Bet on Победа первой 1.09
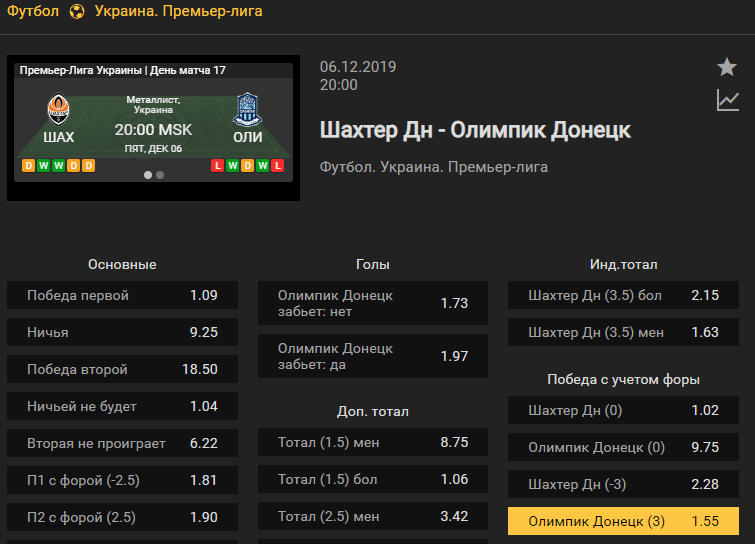This screenshot has height=544, width=755. pyautogui.click(x=122, y=295)
